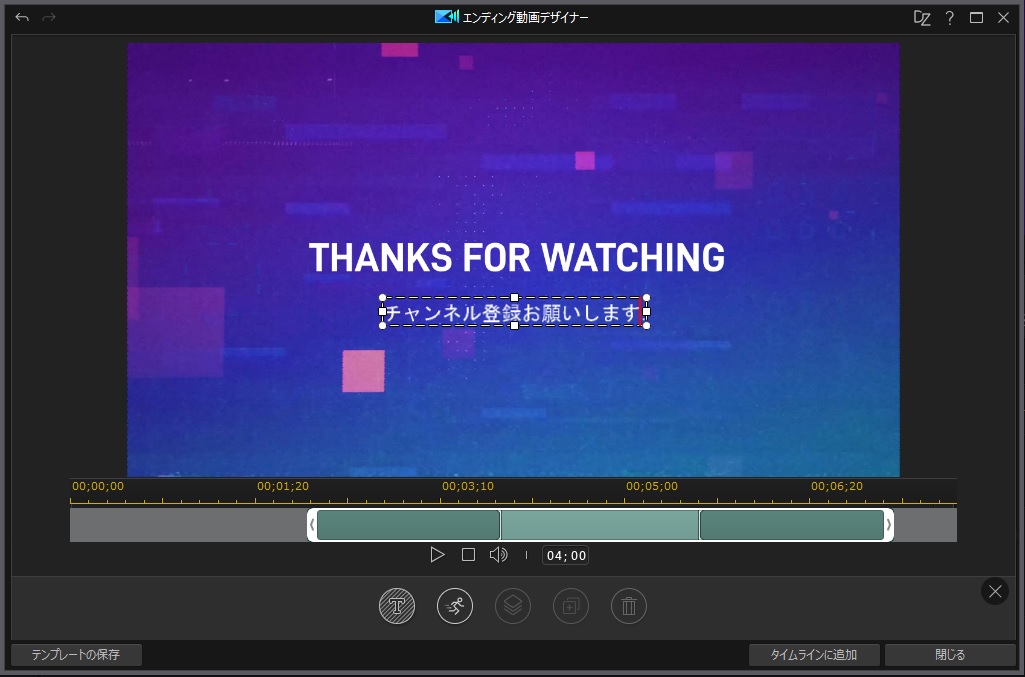The width and height of the screenshot is (1025, 677).
Task: Click the top-right round corner handle of the text box
Action: click(x=647, y=298)
